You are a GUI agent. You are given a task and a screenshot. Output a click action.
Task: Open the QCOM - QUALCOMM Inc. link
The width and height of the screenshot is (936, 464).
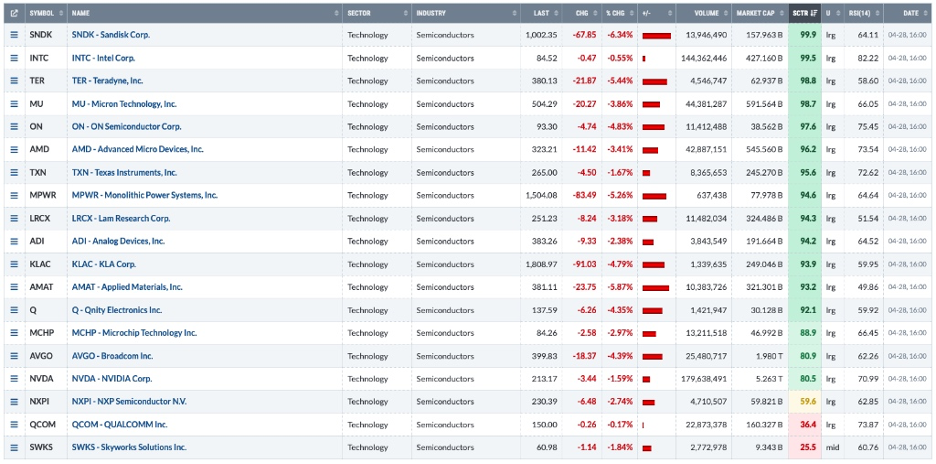coord(119,425)
